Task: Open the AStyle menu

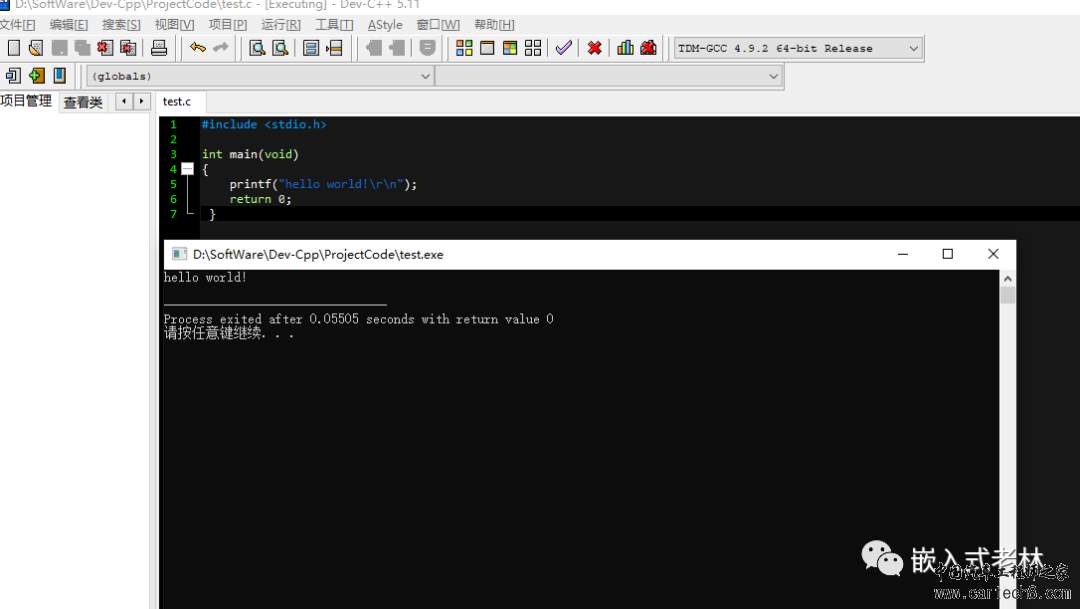Action: (384, 25)
